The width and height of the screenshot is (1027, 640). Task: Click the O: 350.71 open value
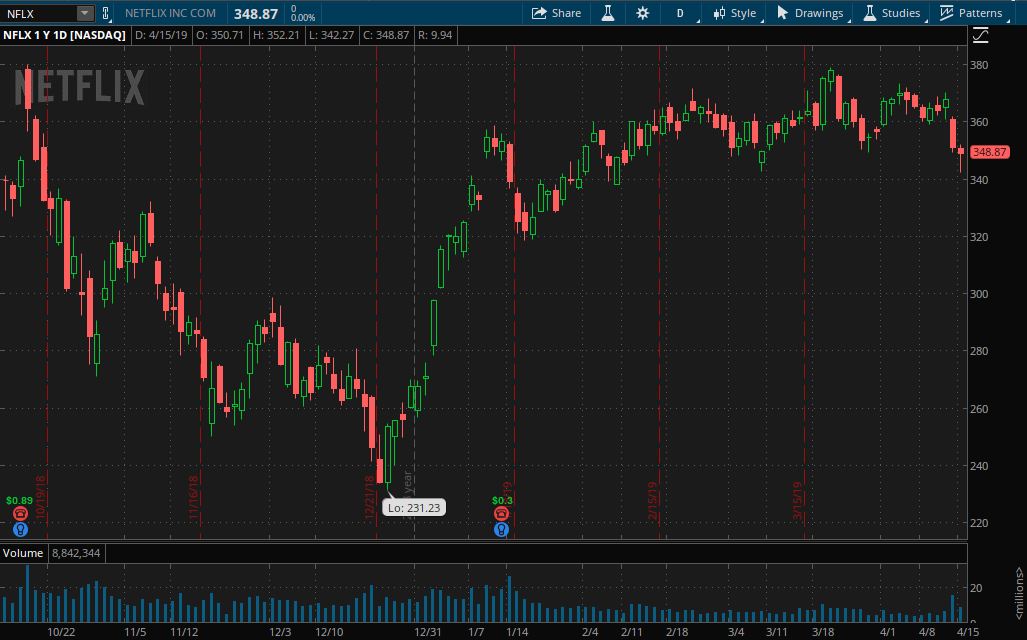coord(219,35)
